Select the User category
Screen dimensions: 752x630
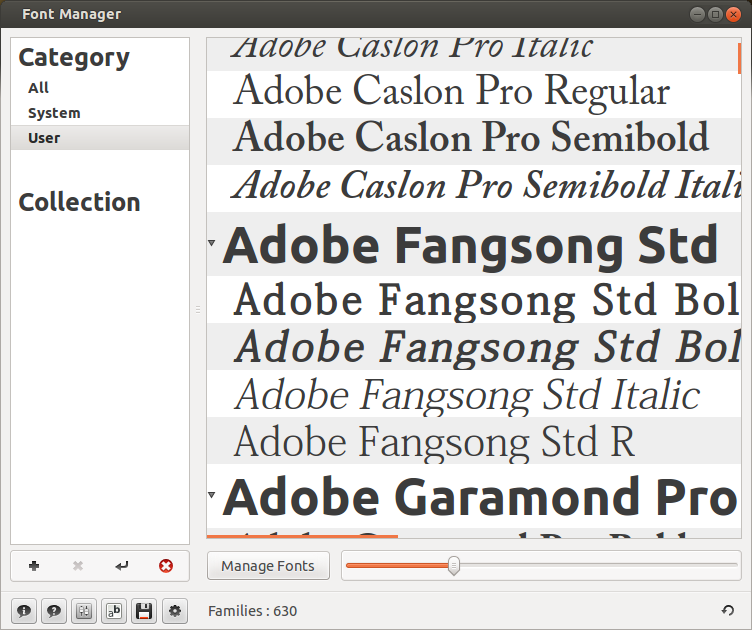pyautogui.click(x=100, y=138)
